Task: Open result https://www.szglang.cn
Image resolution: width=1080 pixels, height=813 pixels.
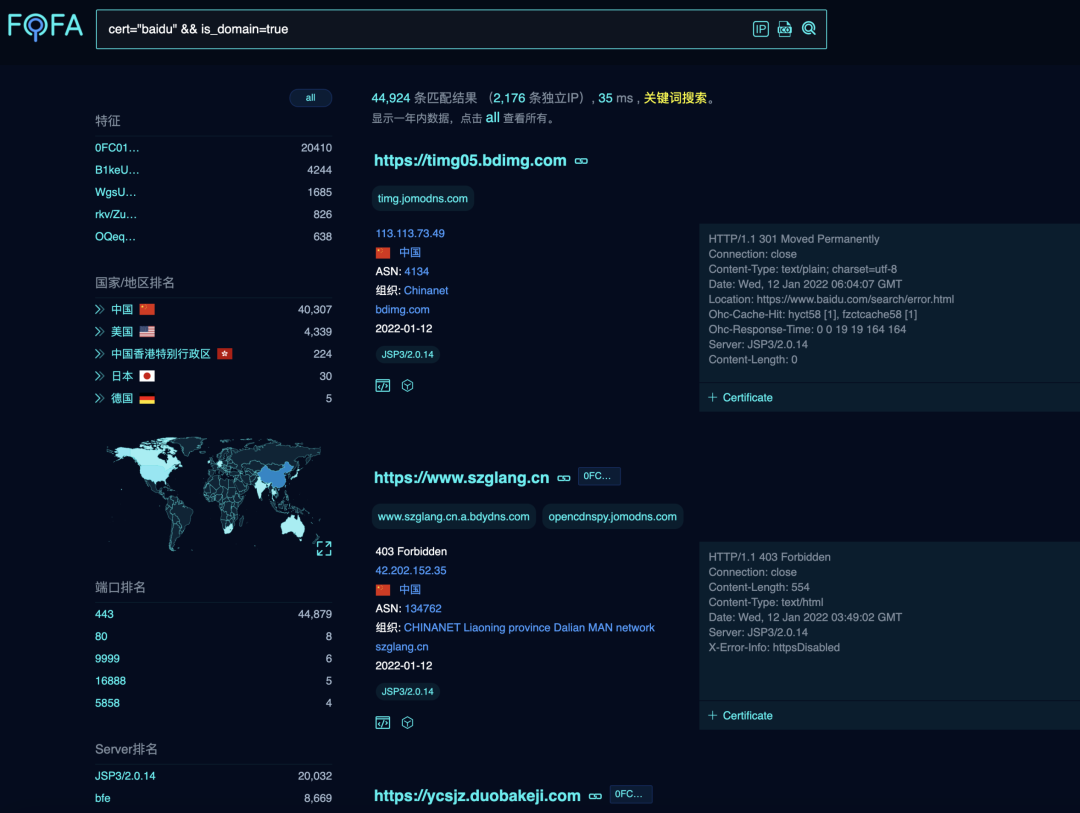Action: click(461, 477)
